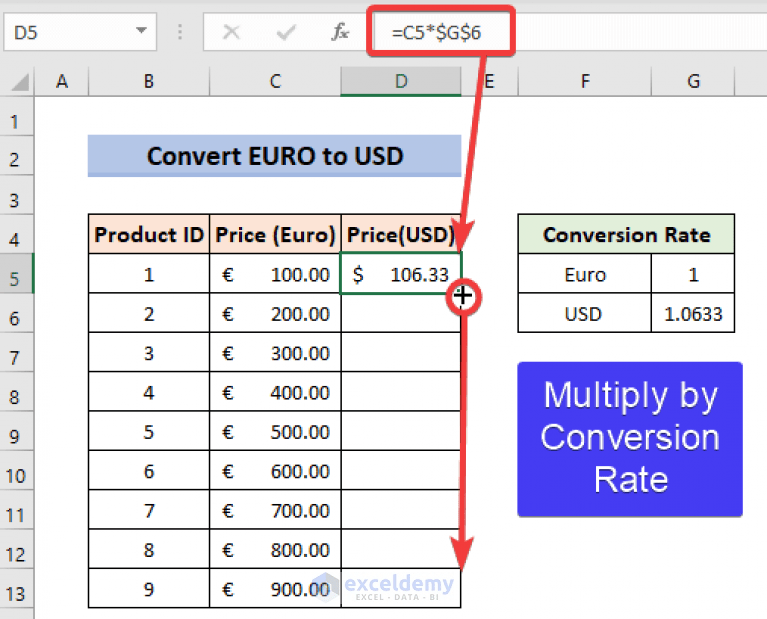Select cell with $ 106.33
The image size is (767, 619).
click(401, 274)
